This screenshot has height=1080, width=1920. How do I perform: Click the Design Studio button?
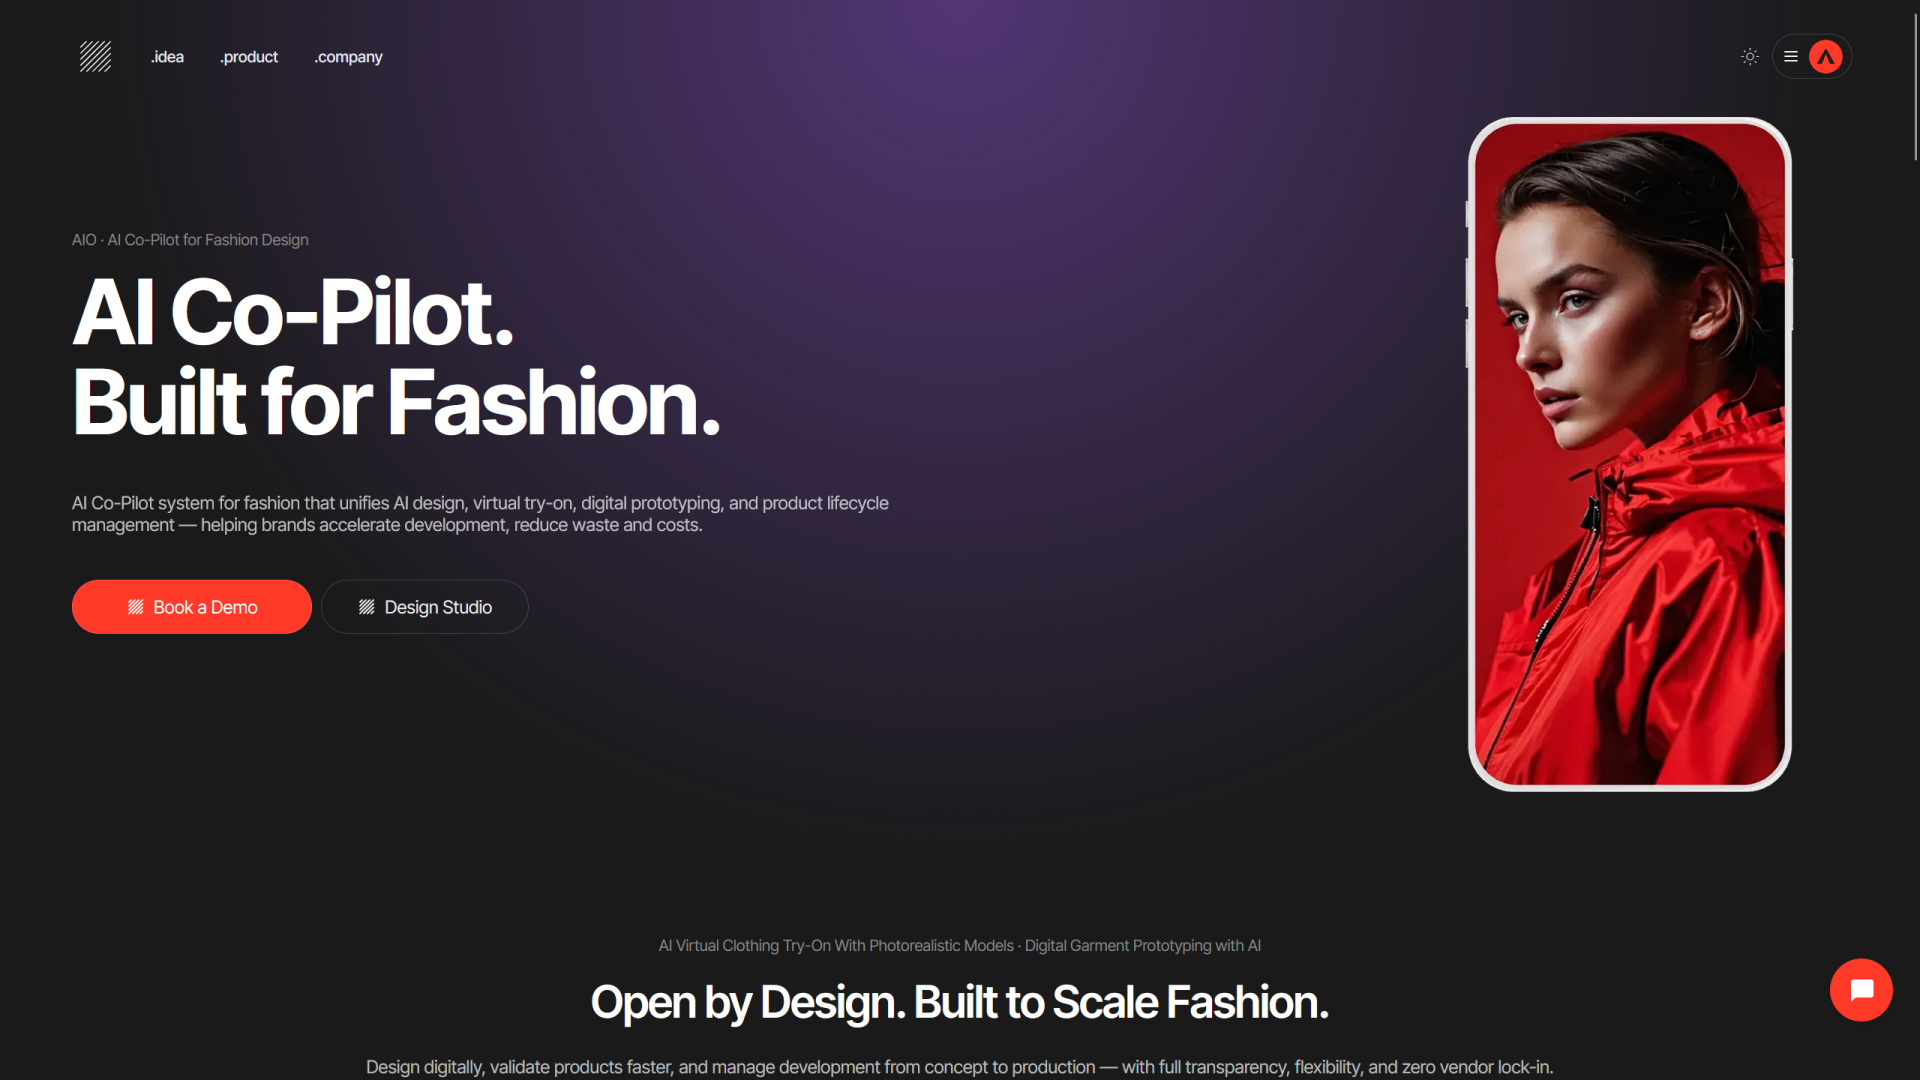pyautogui.click(x=425, y=607)
